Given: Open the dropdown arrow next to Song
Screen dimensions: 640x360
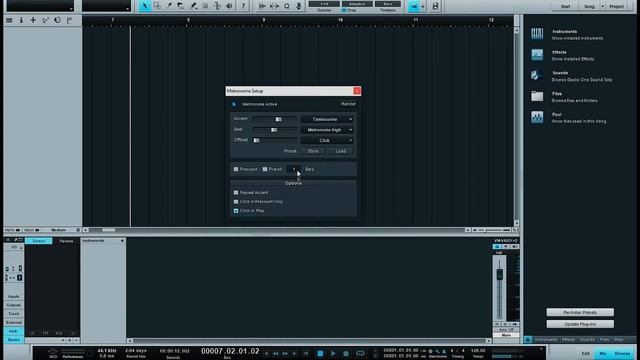Looking at the screenshot, I should (x=602, y=7).
